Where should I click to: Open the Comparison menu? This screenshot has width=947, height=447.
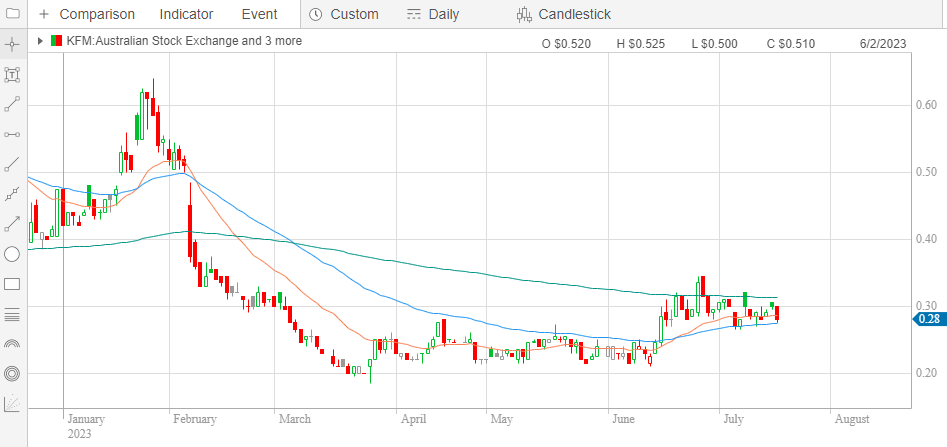(97, 14)
